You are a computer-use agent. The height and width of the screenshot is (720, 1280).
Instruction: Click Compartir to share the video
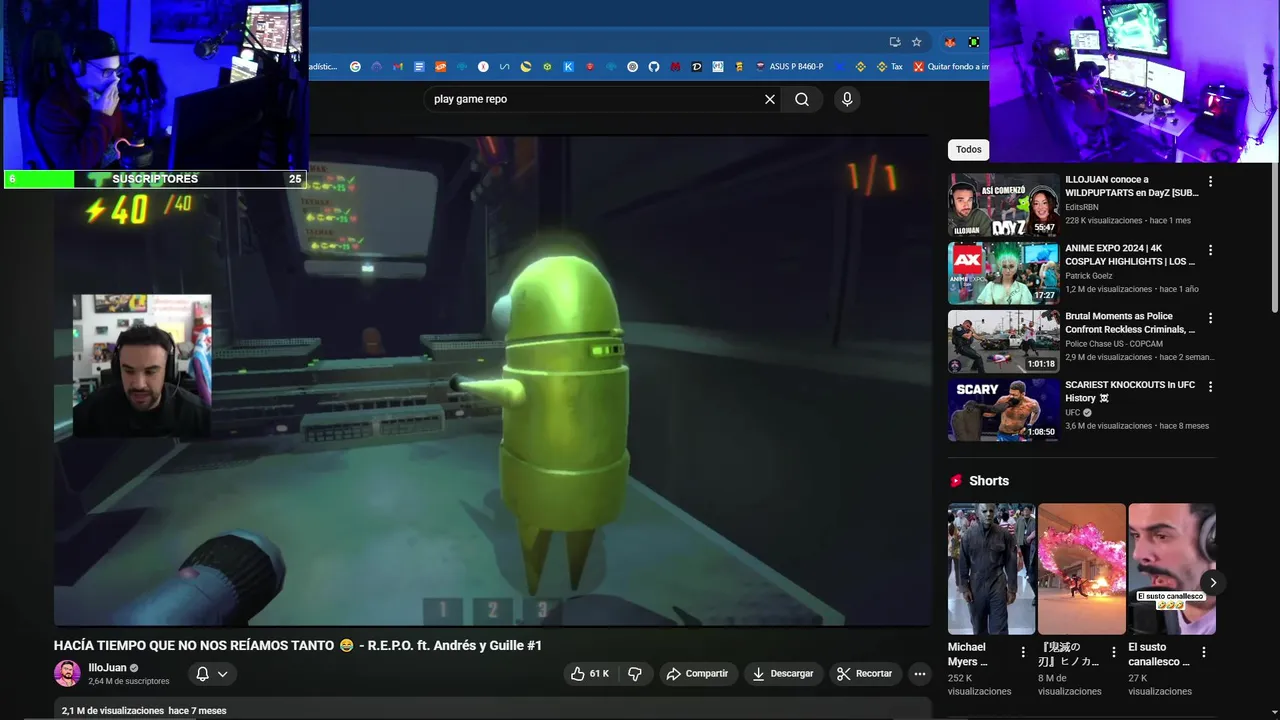click(697, 674)
